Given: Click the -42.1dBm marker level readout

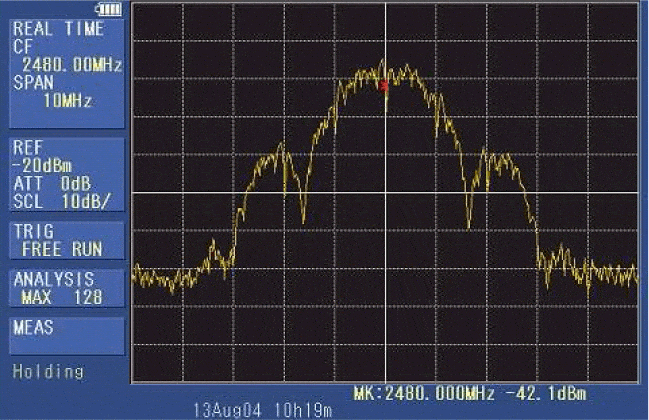Looking at the screenshot, I should coord(548,393).
